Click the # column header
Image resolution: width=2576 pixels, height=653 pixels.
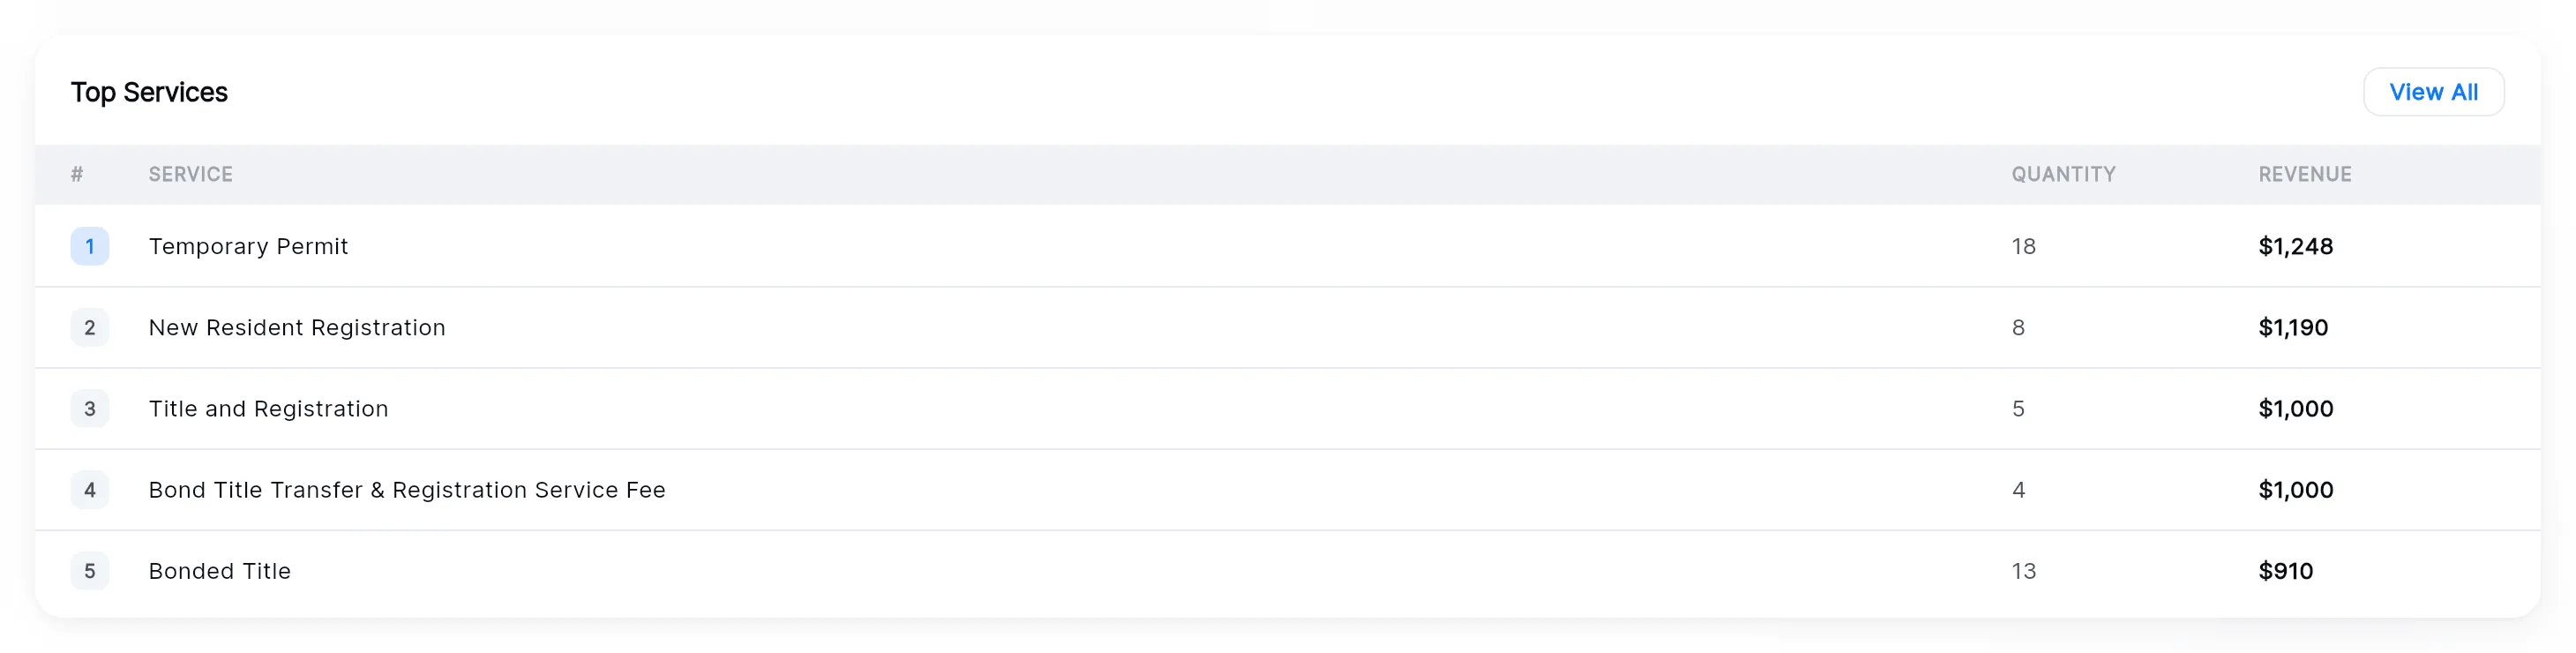coord(77,174)
